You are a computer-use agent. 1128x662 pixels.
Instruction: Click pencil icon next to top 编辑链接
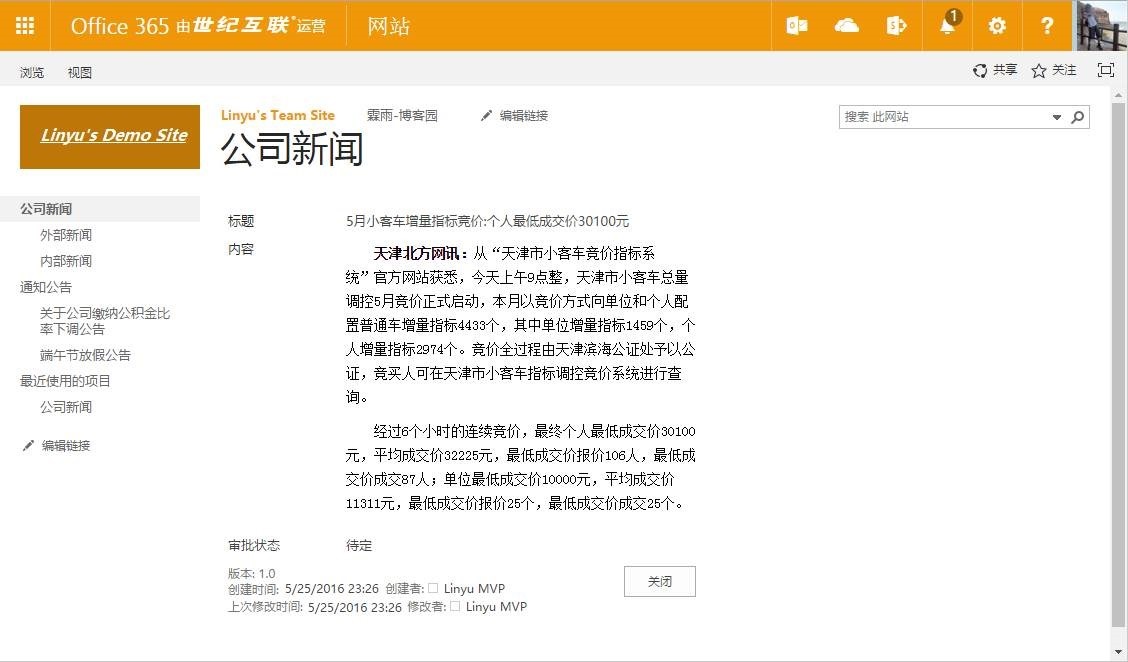point(487,115)
